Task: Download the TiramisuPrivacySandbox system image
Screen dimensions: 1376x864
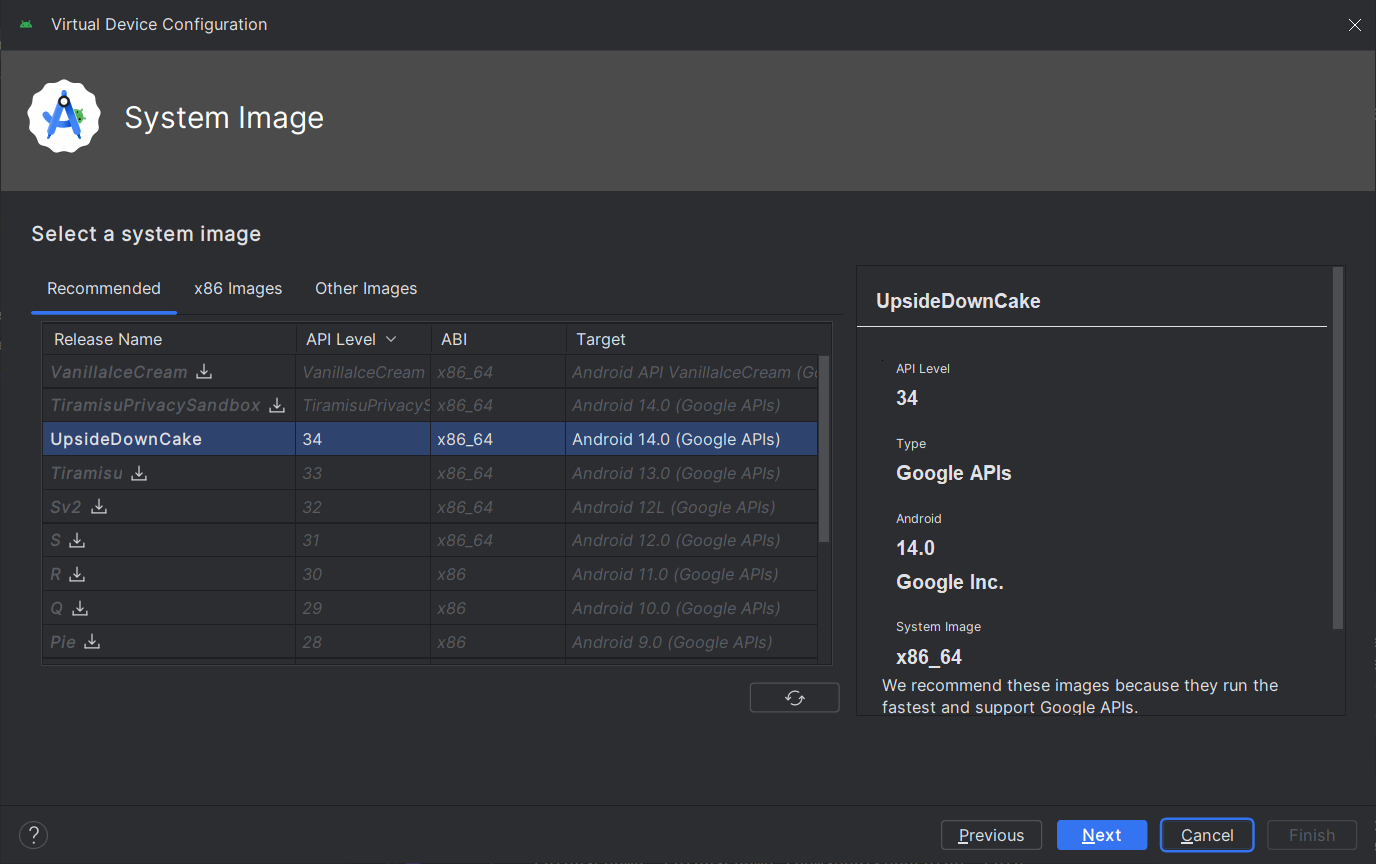Action: [277, 406]
